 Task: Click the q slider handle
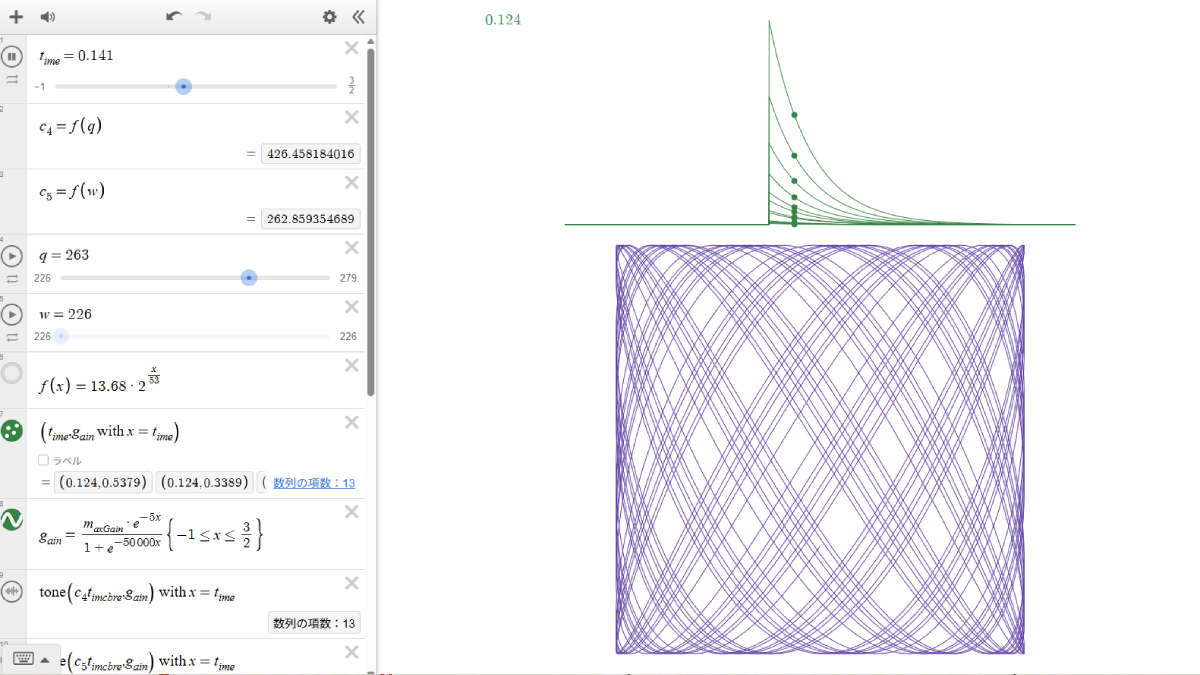coord(249,278)
